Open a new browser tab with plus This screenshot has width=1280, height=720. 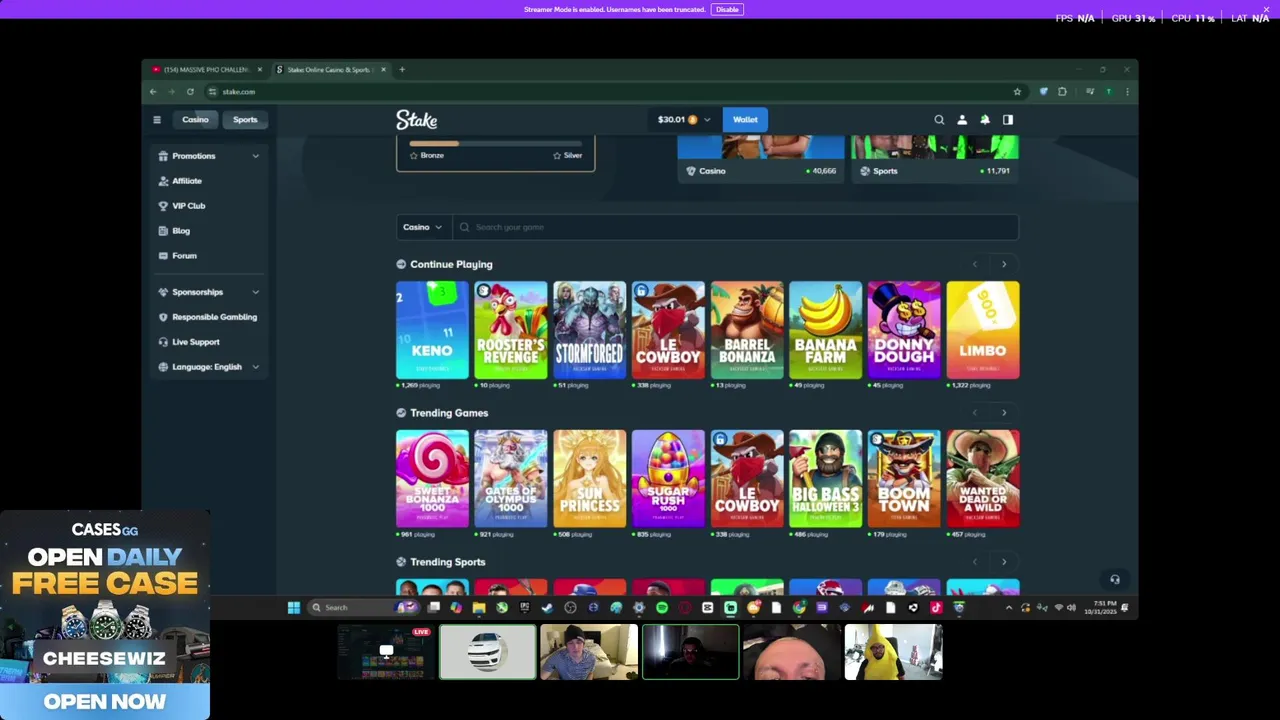tap(402, 70)
